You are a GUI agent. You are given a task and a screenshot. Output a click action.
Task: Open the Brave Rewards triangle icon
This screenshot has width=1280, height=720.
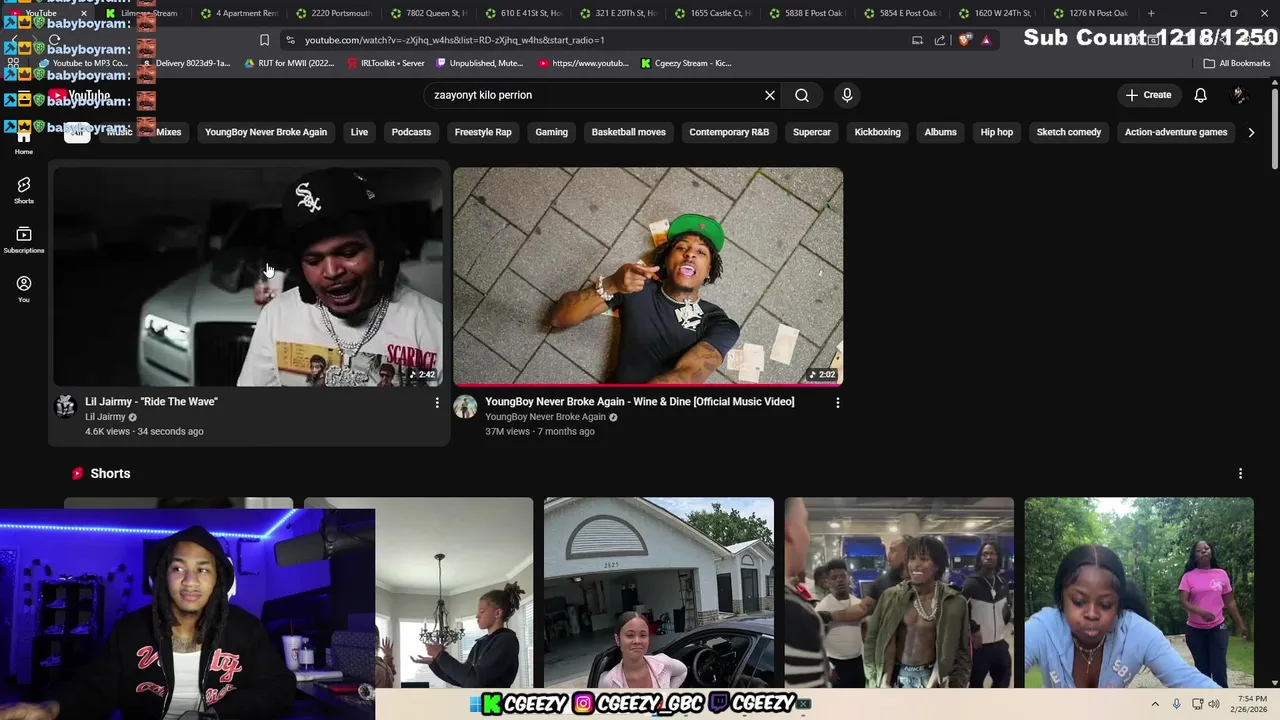pos(986,40)
